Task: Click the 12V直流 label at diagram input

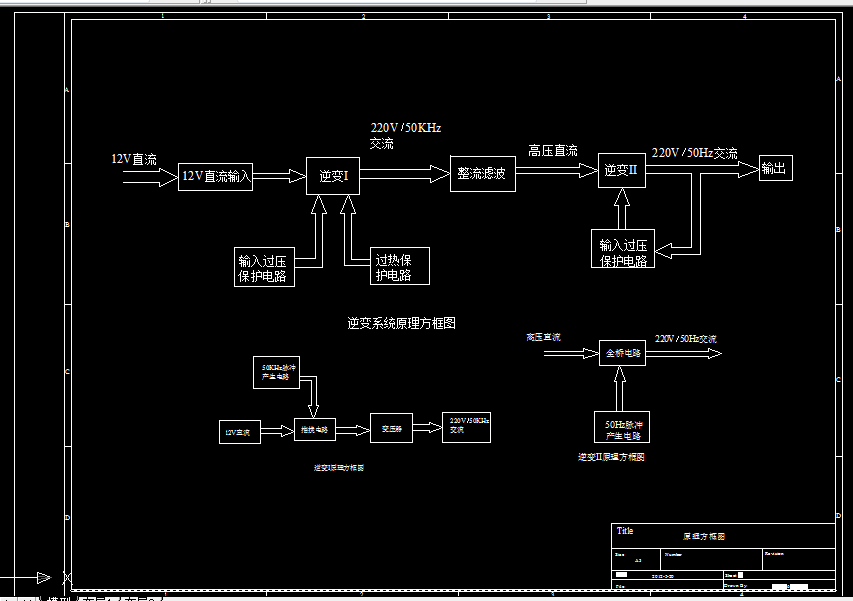Action: tap(134, 159)
